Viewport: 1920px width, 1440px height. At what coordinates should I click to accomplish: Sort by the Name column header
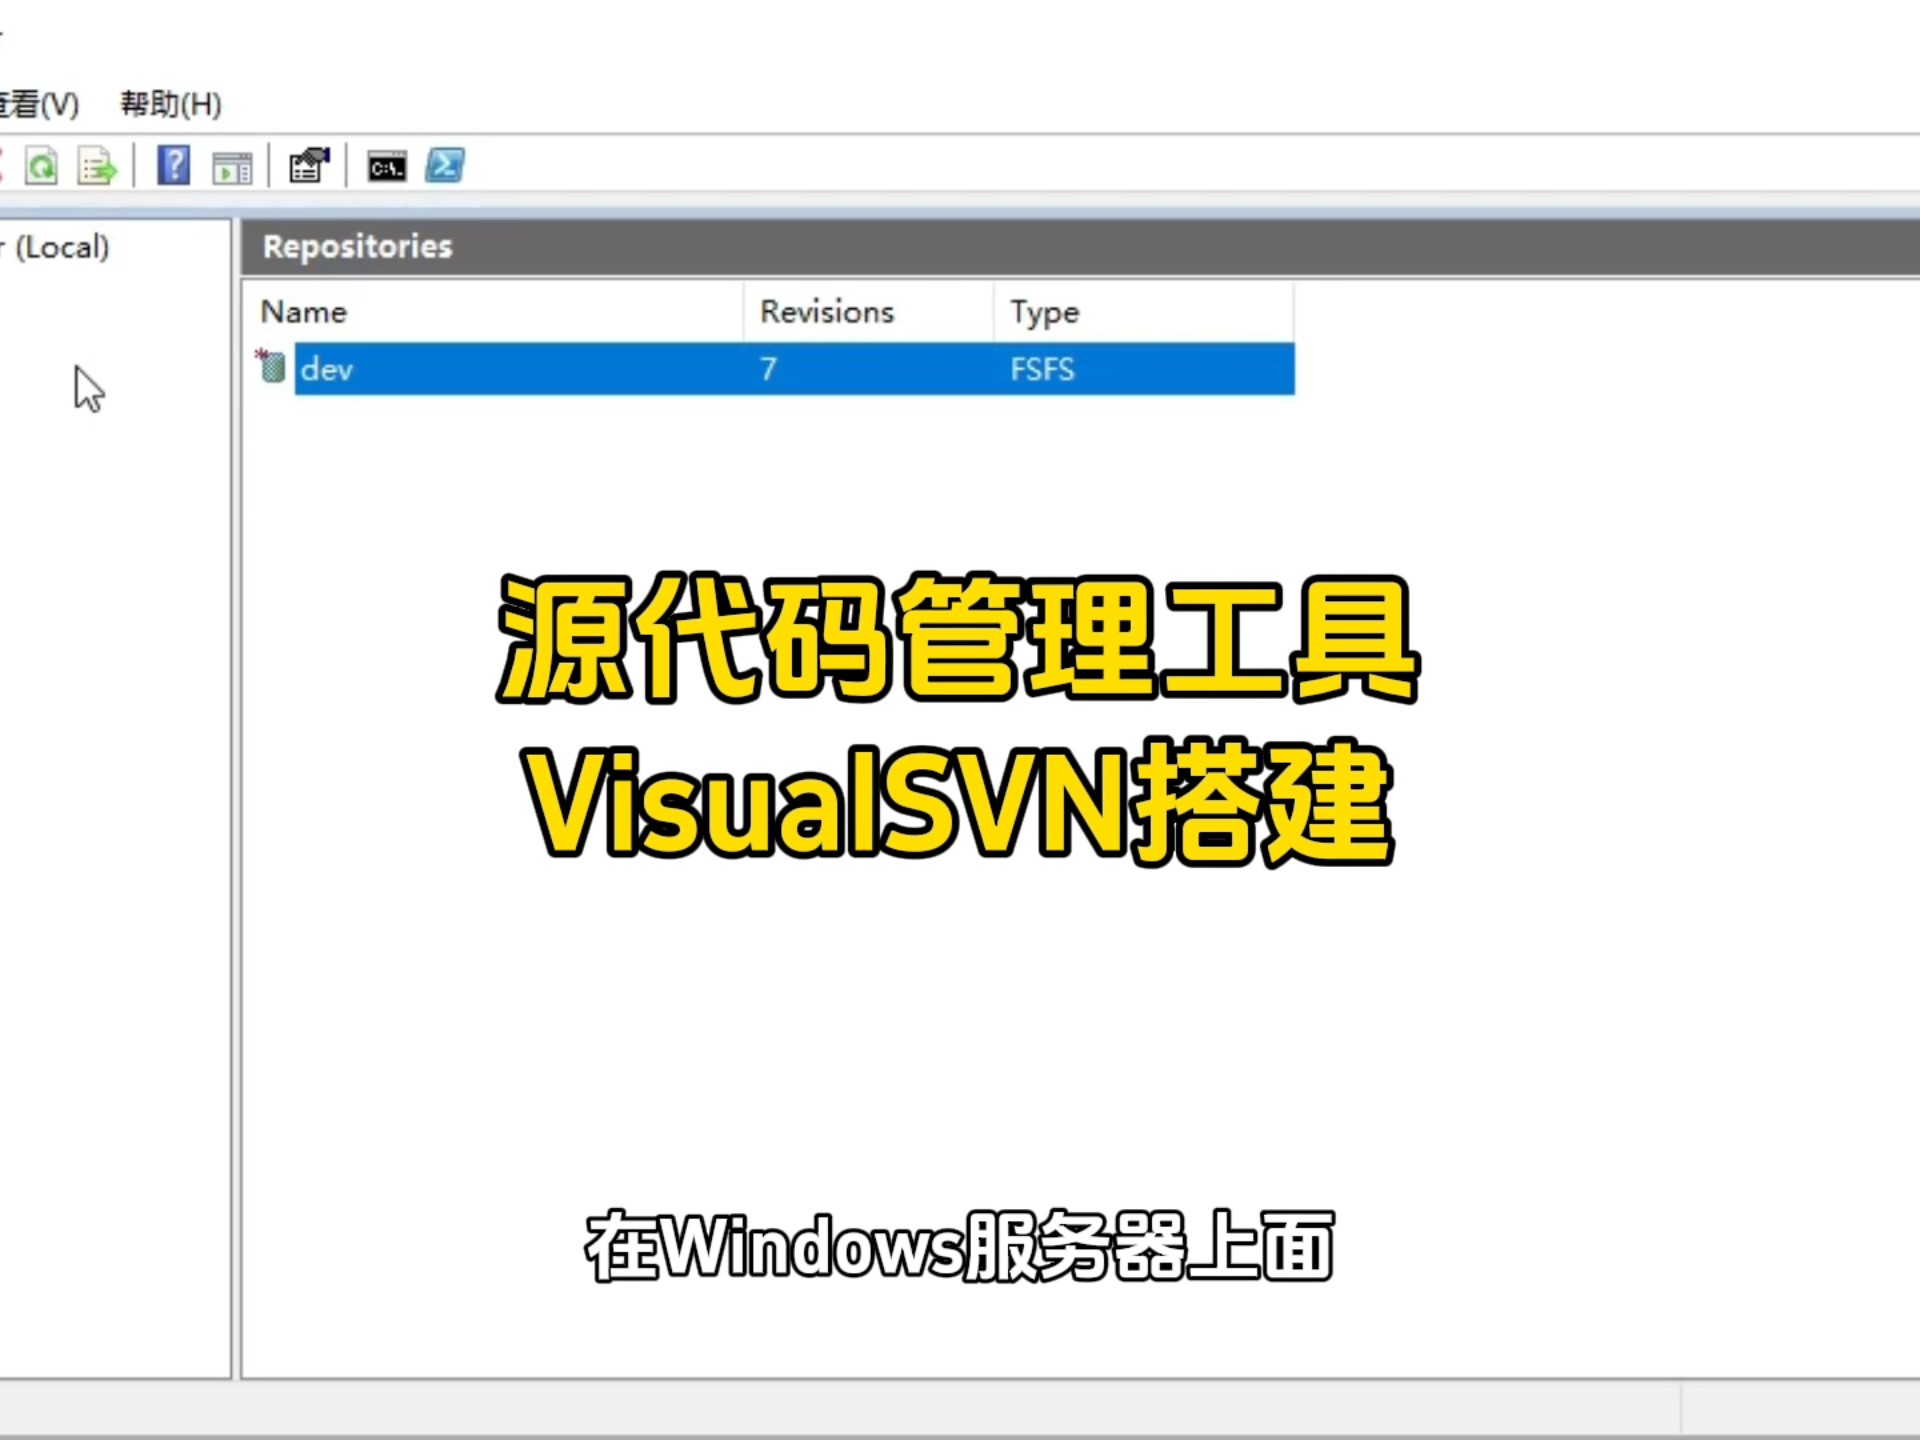pos(494,312)
